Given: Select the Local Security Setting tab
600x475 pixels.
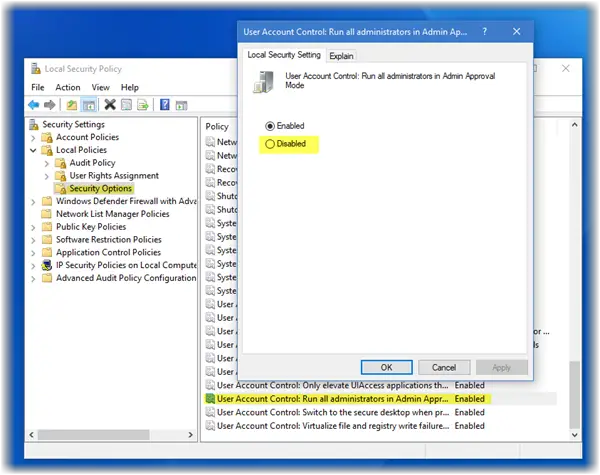Looking at the screenshot, I should tap(284, 55).
